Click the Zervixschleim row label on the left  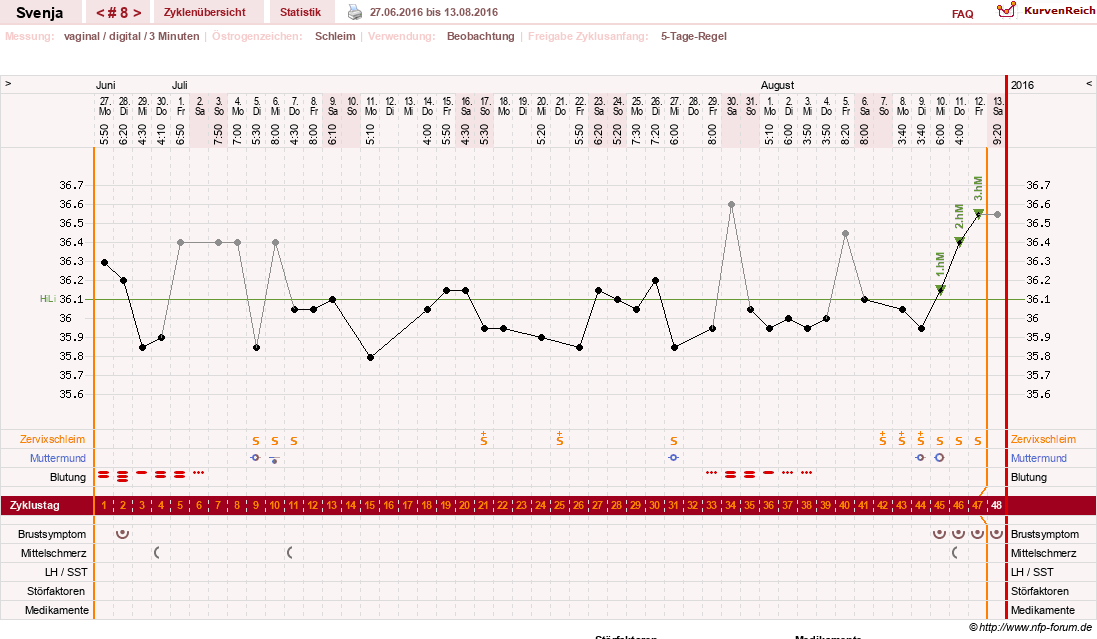click(x=52, y=440)
